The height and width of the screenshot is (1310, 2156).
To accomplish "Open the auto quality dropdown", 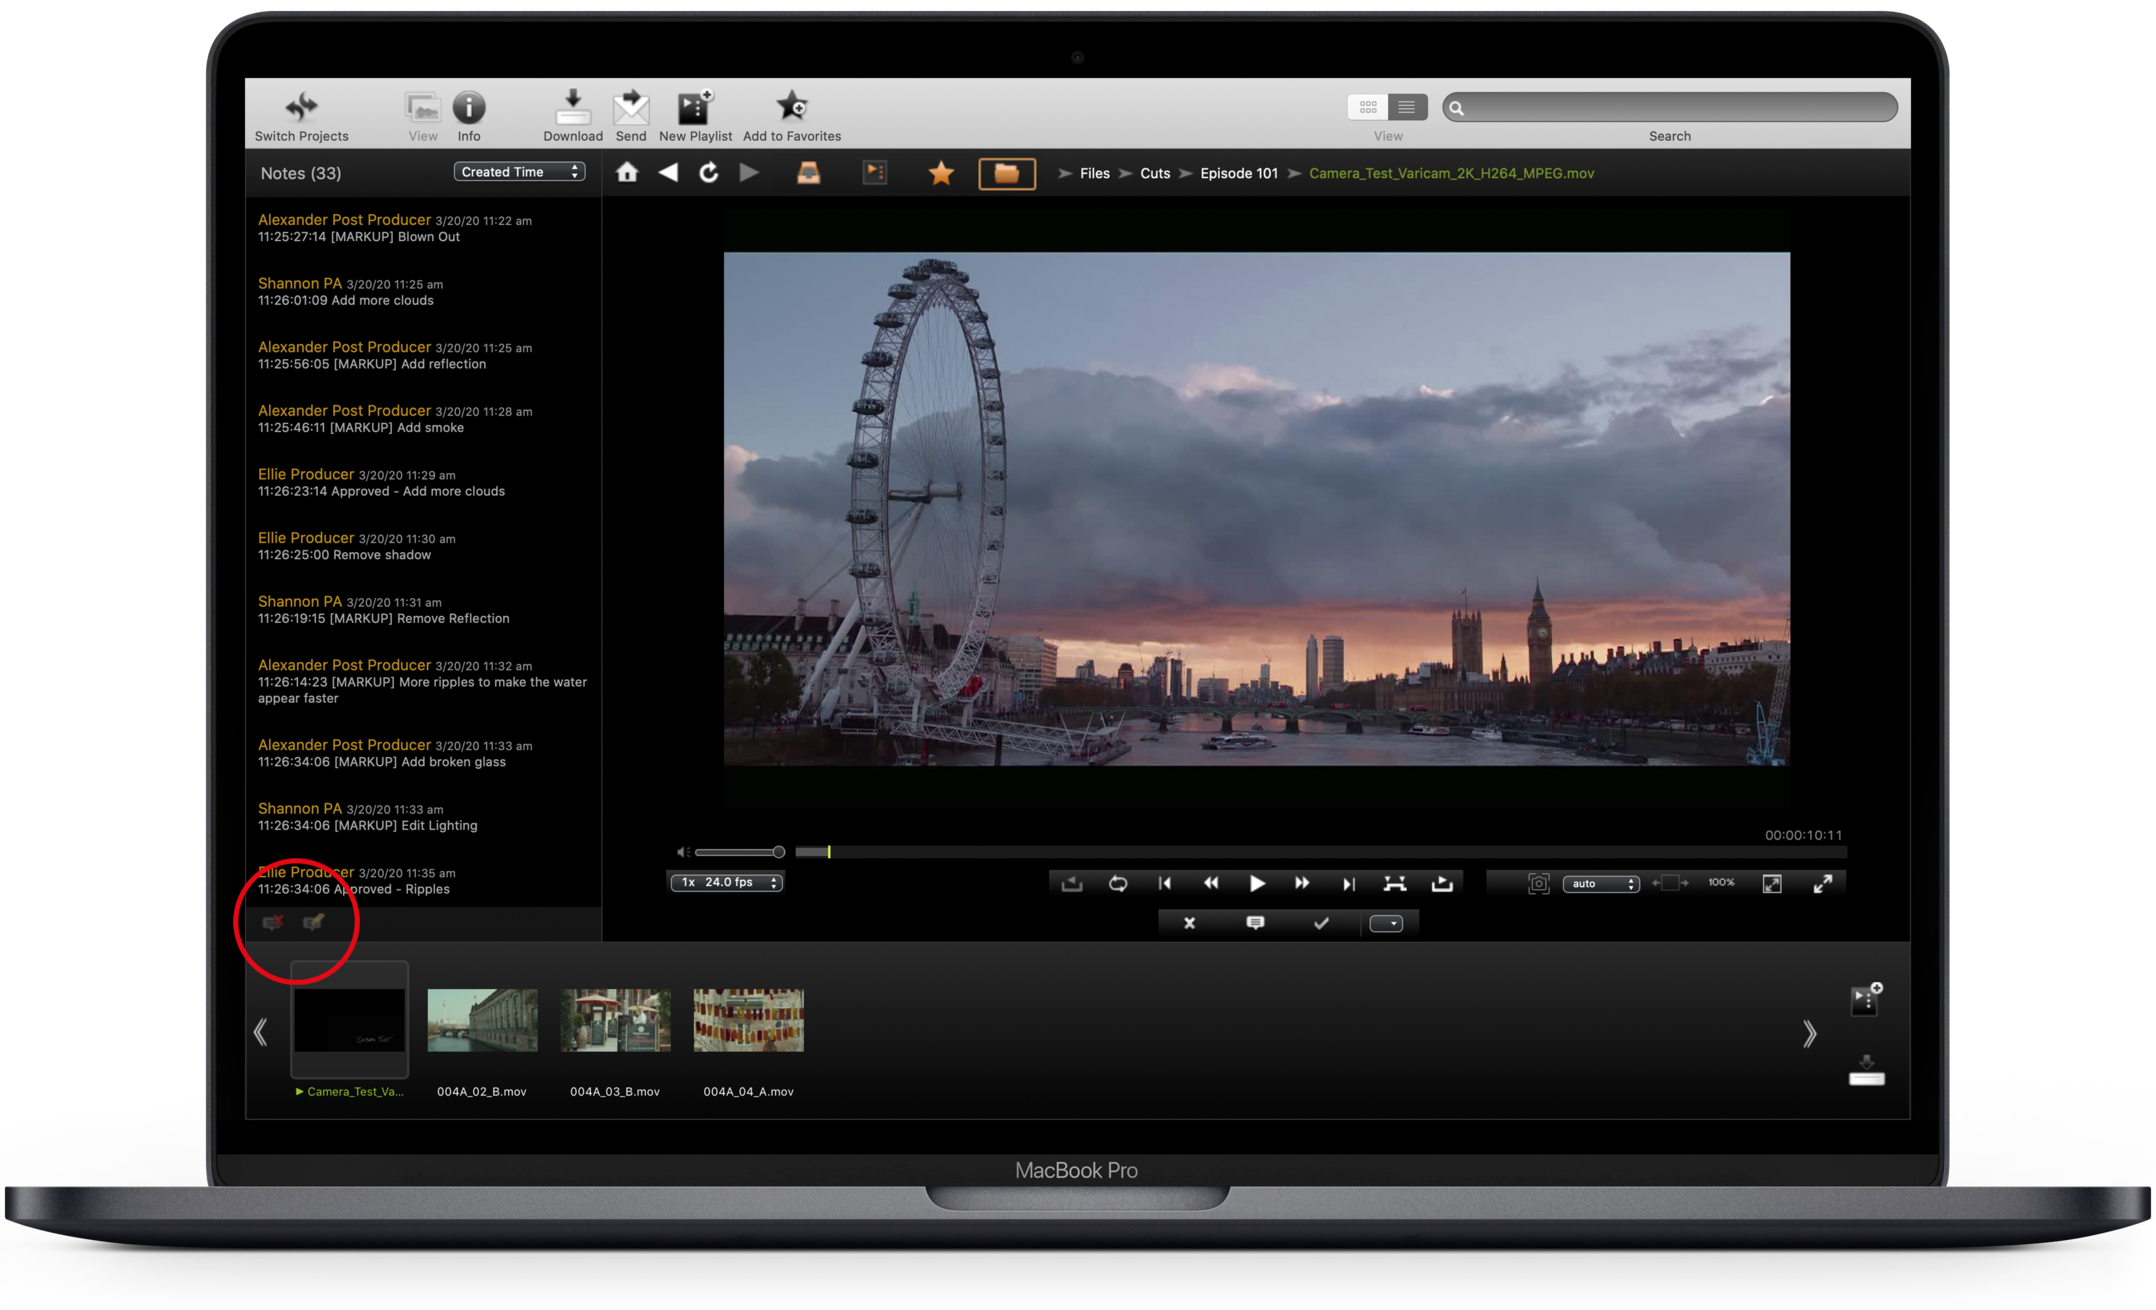I will click(x=1600, y=883).
